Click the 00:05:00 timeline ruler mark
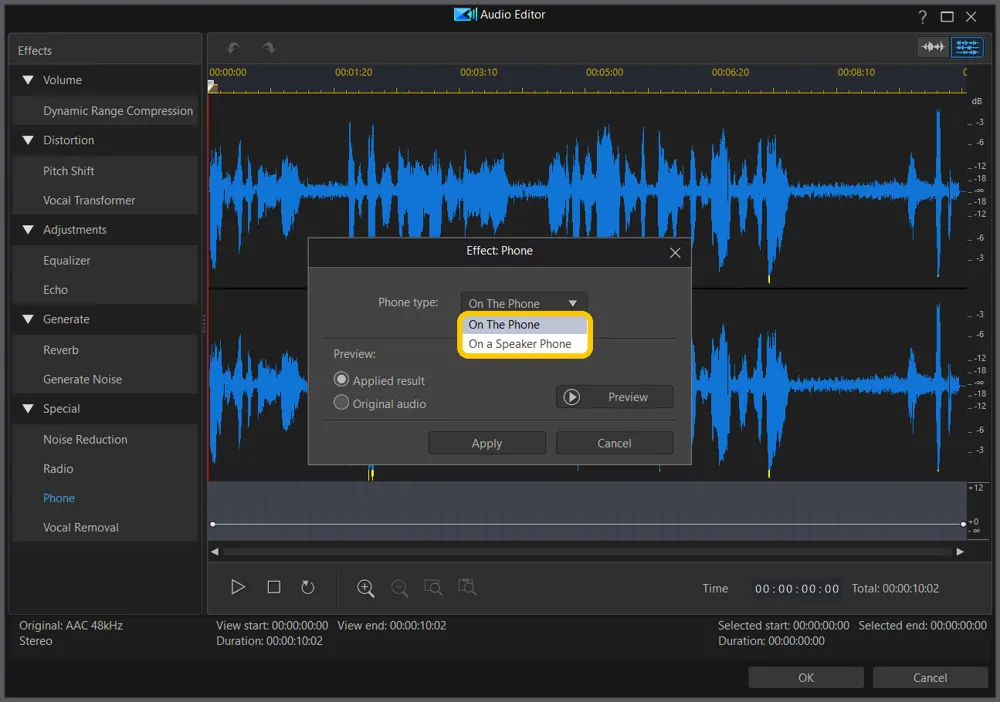This screenshot has width=1000, height=702. point(605,73)
